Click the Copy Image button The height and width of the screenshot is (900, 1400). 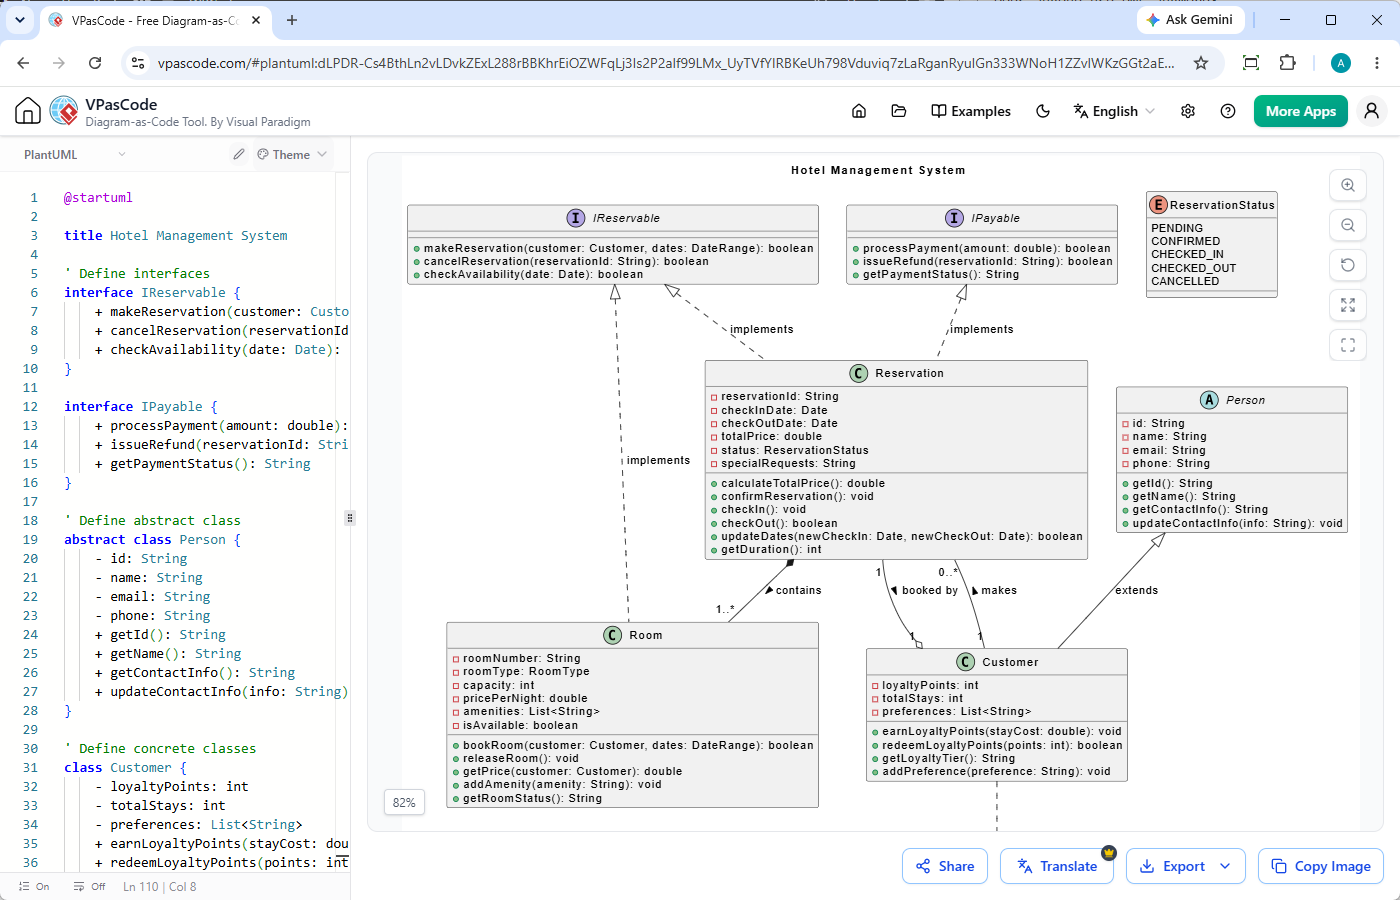(1321, 866)
